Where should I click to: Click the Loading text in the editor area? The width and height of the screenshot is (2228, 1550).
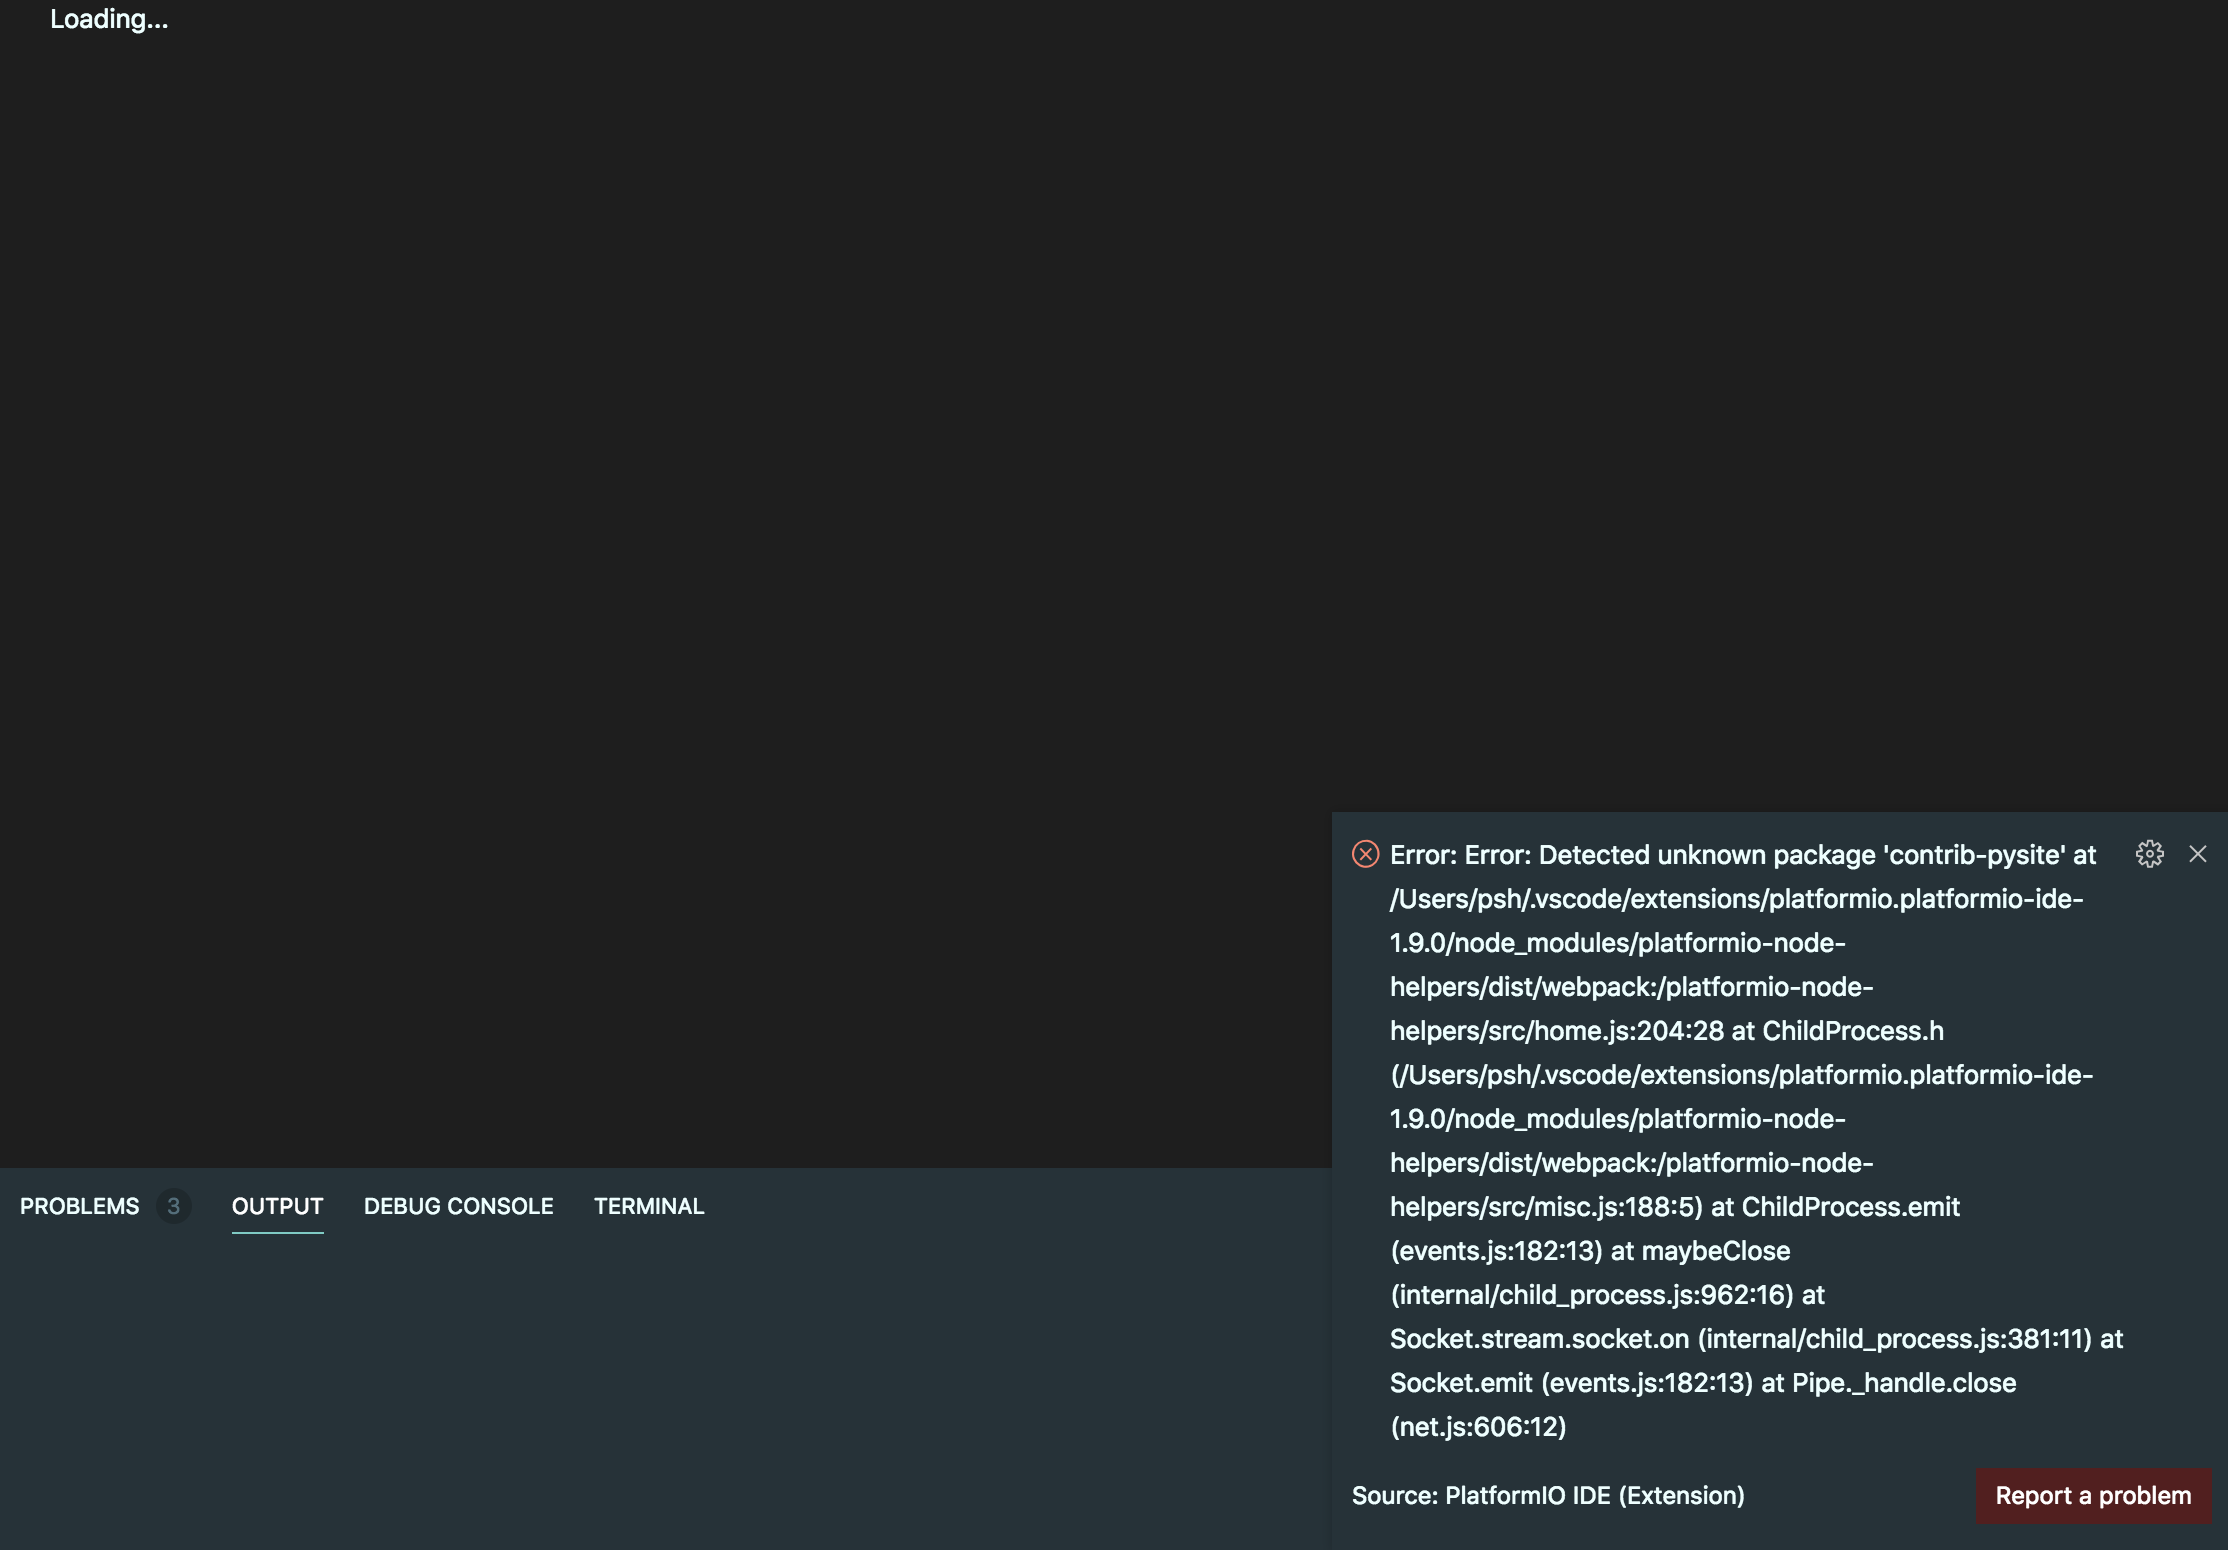coord(110,18)
